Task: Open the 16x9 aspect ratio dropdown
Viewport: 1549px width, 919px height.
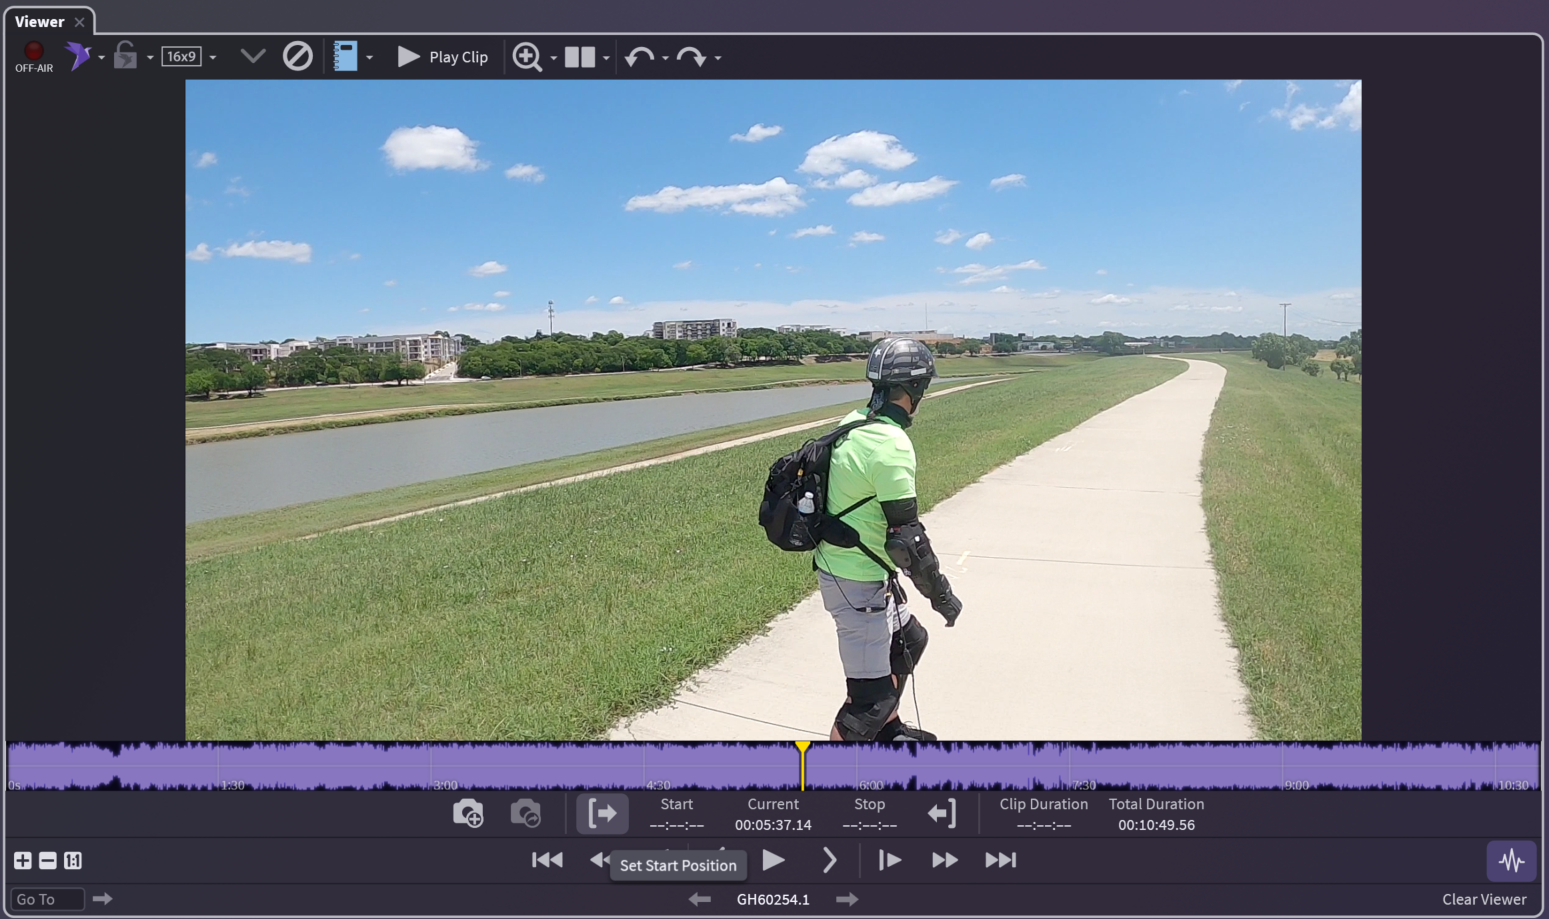Action: tap(213, 58)
